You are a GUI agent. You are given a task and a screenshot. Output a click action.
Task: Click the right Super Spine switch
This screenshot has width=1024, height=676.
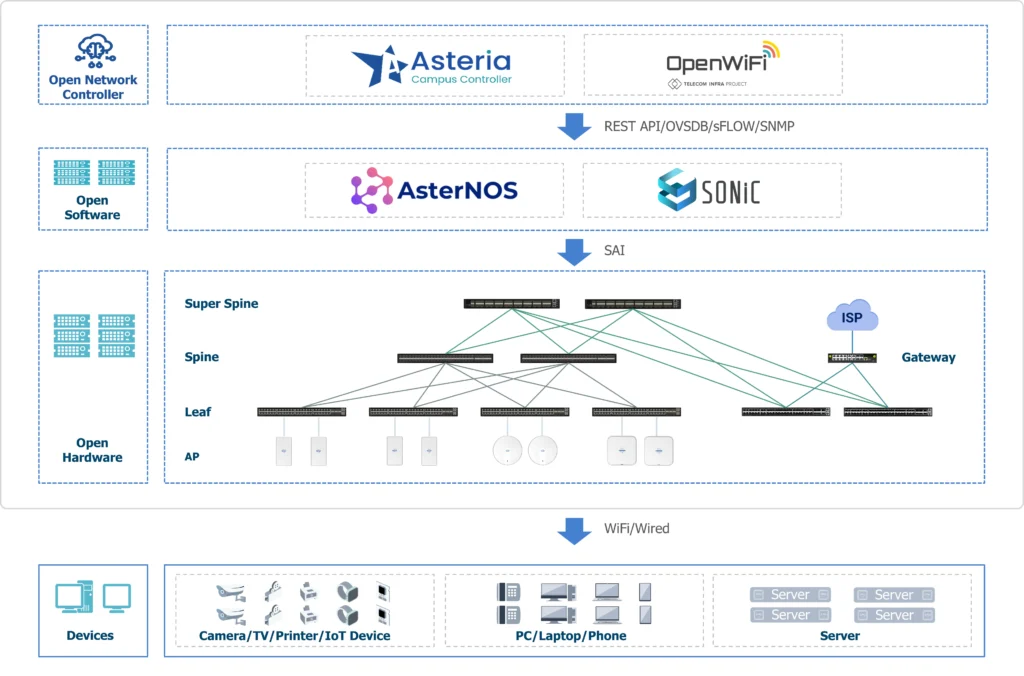point(633,304)
